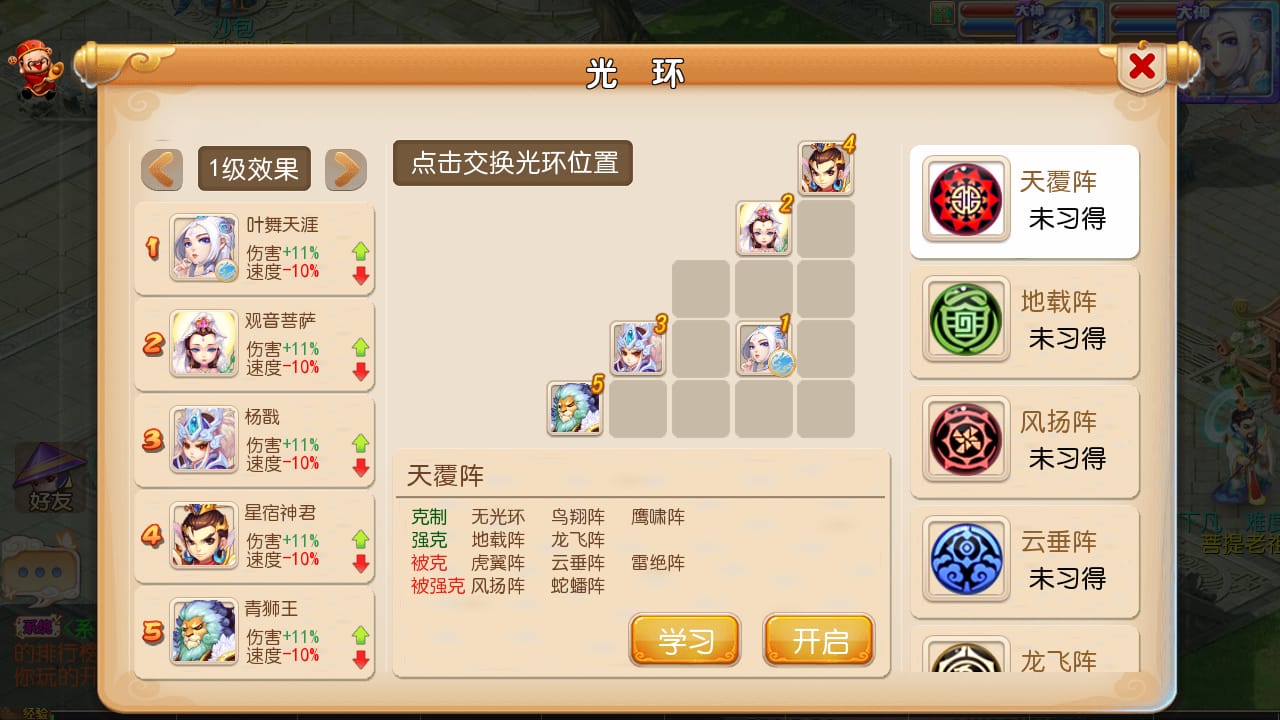Select the green 地载阵 formation icon

(x=965, y=319)
